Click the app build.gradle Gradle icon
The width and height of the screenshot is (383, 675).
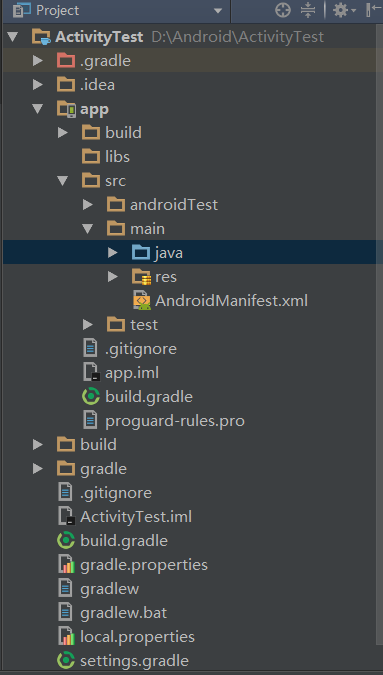91,397
